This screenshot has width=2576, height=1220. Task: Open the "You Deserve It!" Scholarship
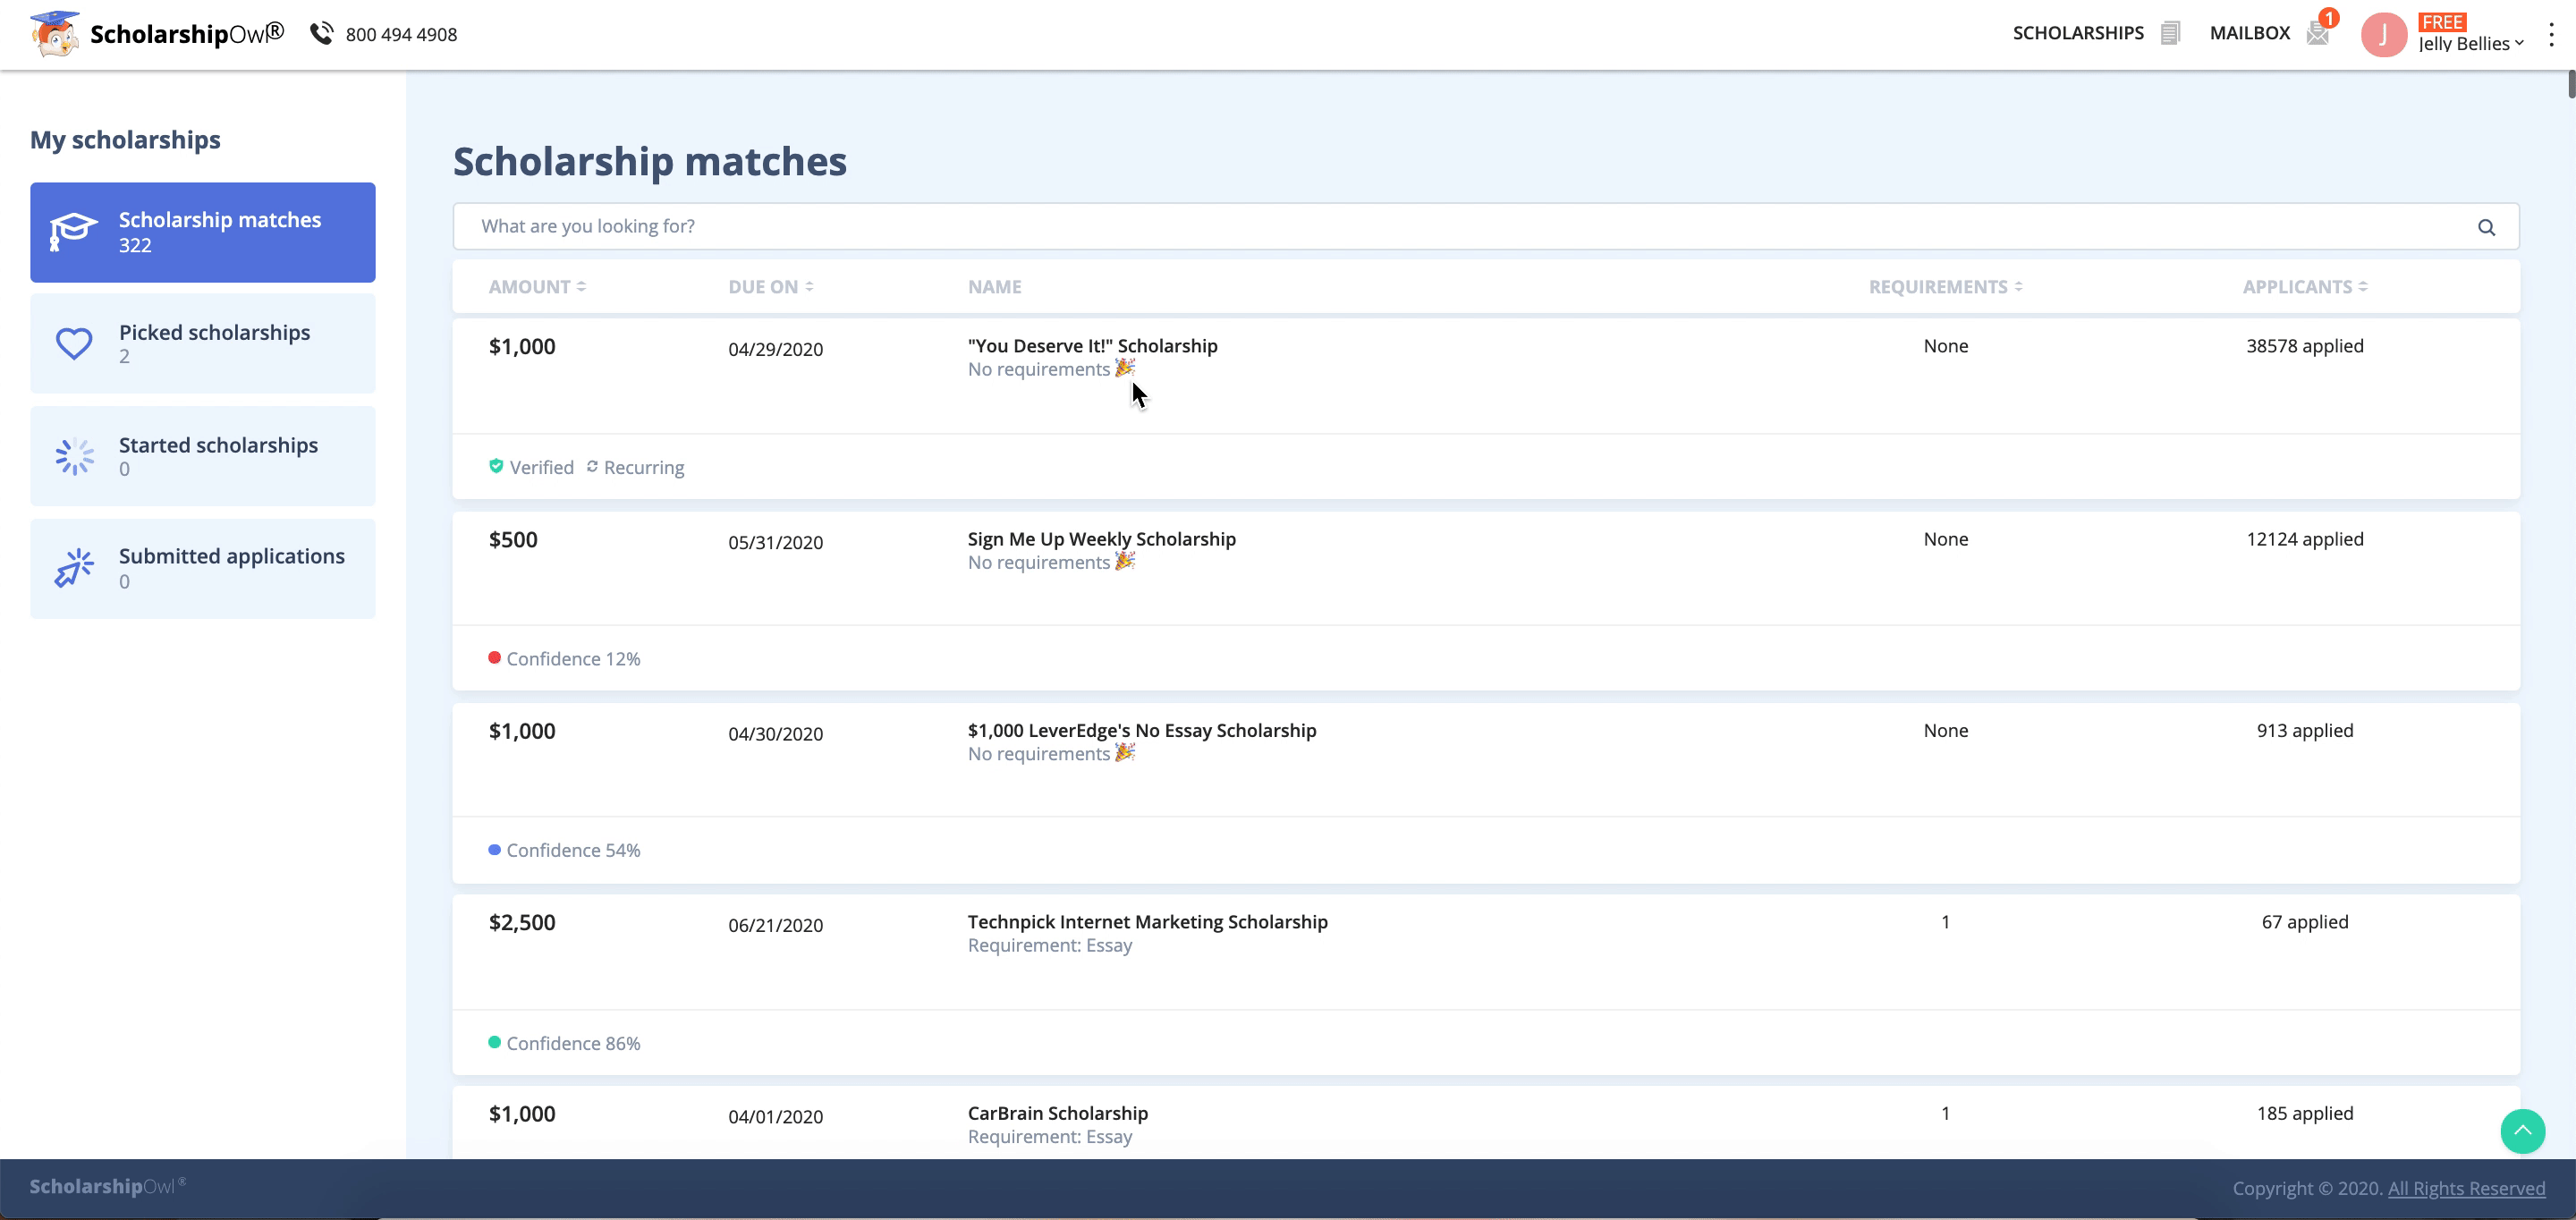tap(1092, 346)
